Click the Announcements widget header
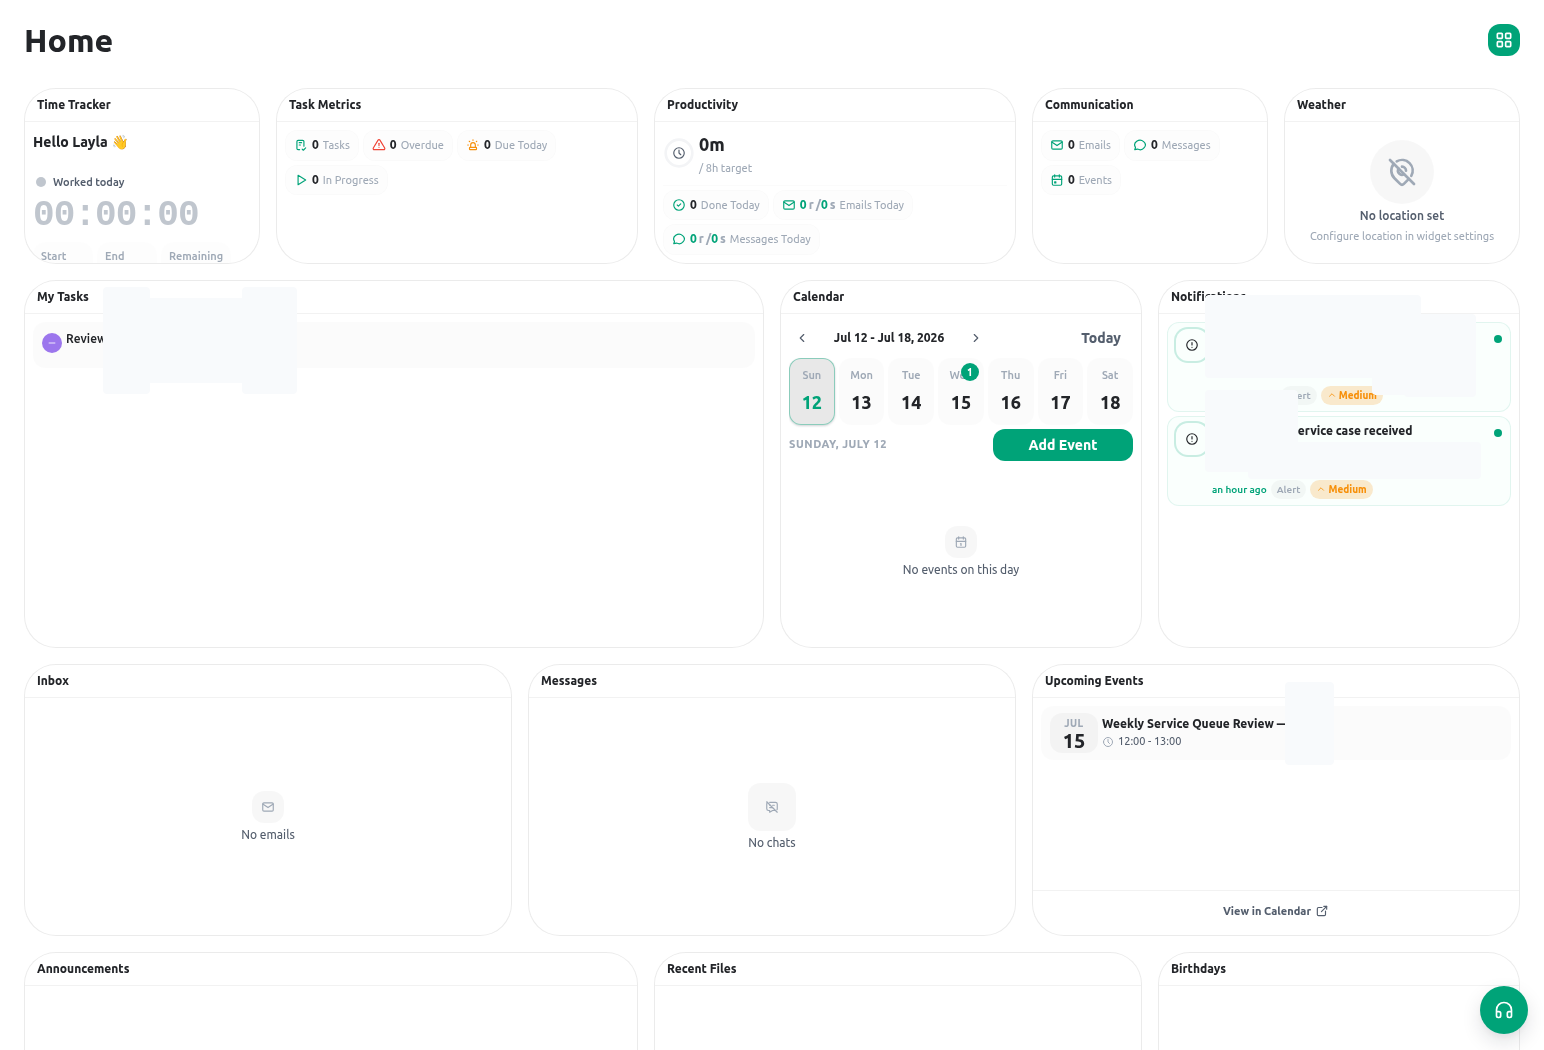 pyautogui.click(x=330, y=969)
